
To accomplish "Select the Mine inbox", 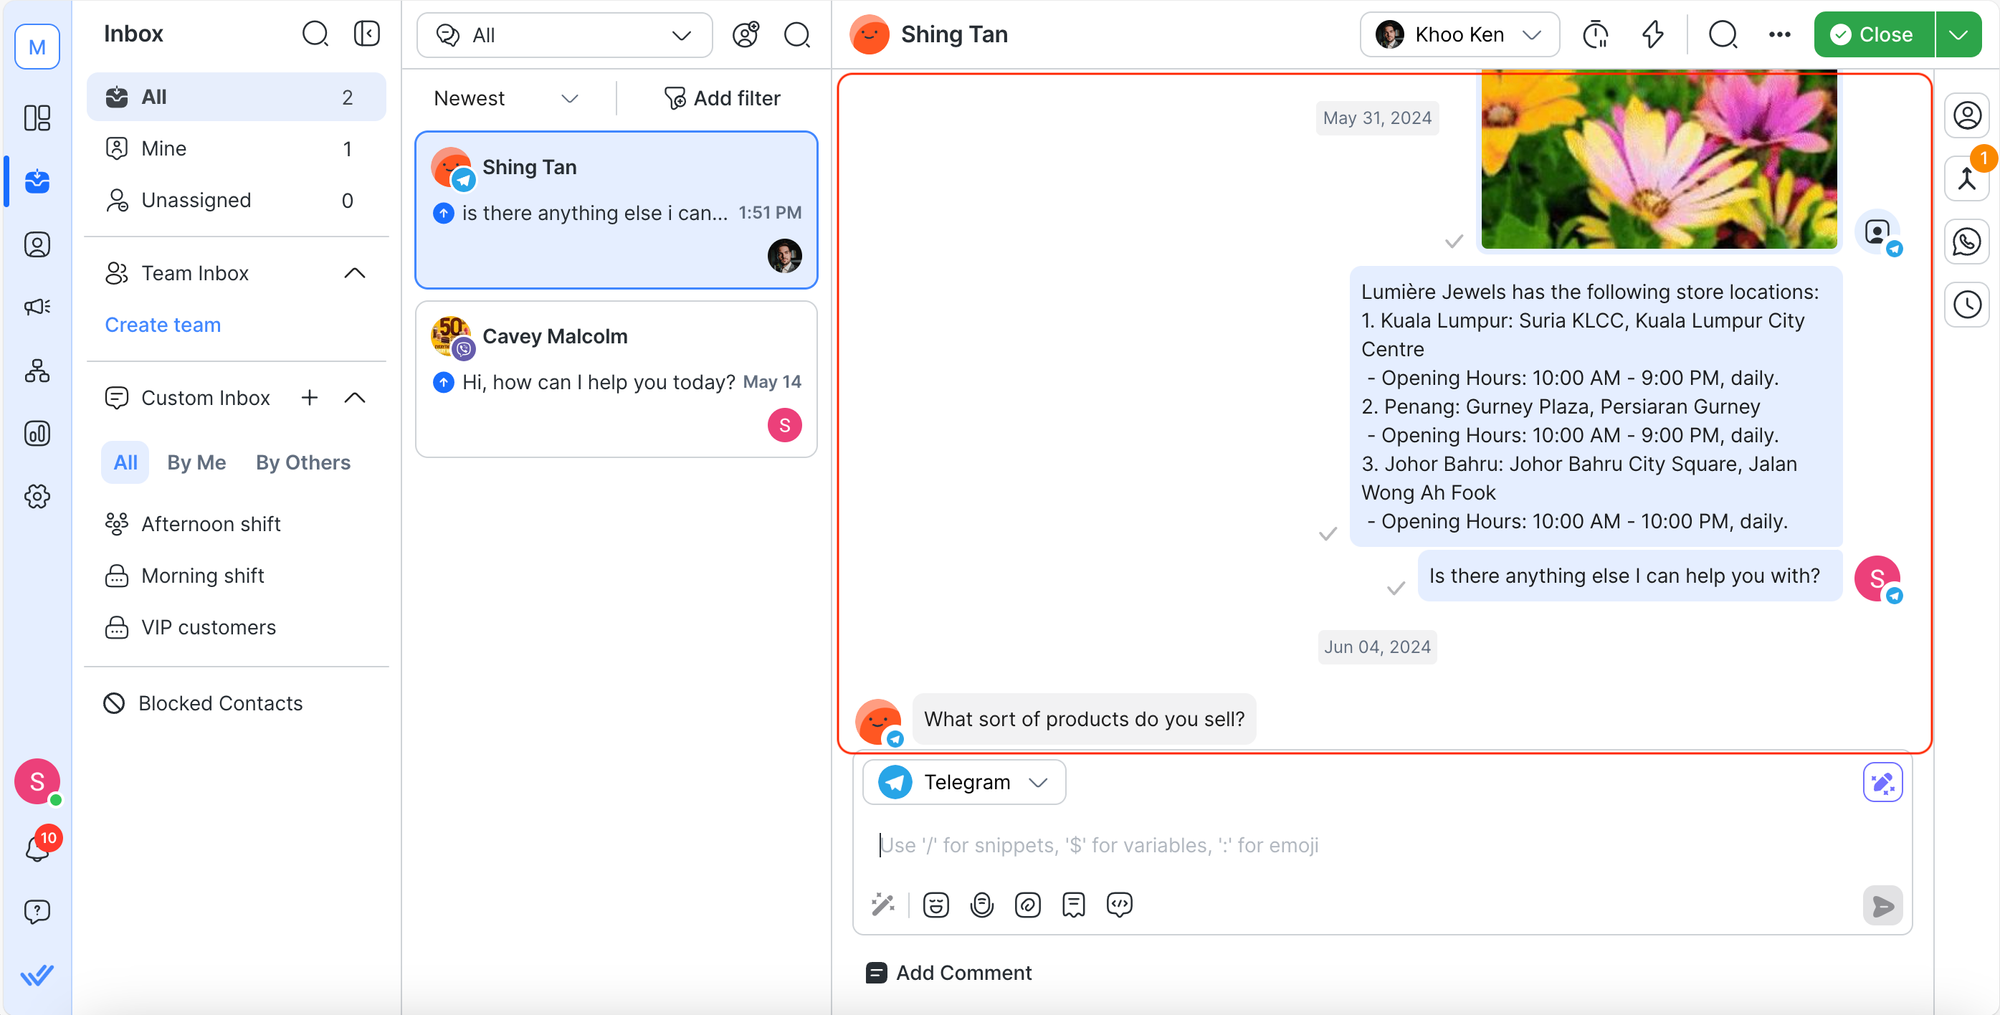I will tap(164, 149).
